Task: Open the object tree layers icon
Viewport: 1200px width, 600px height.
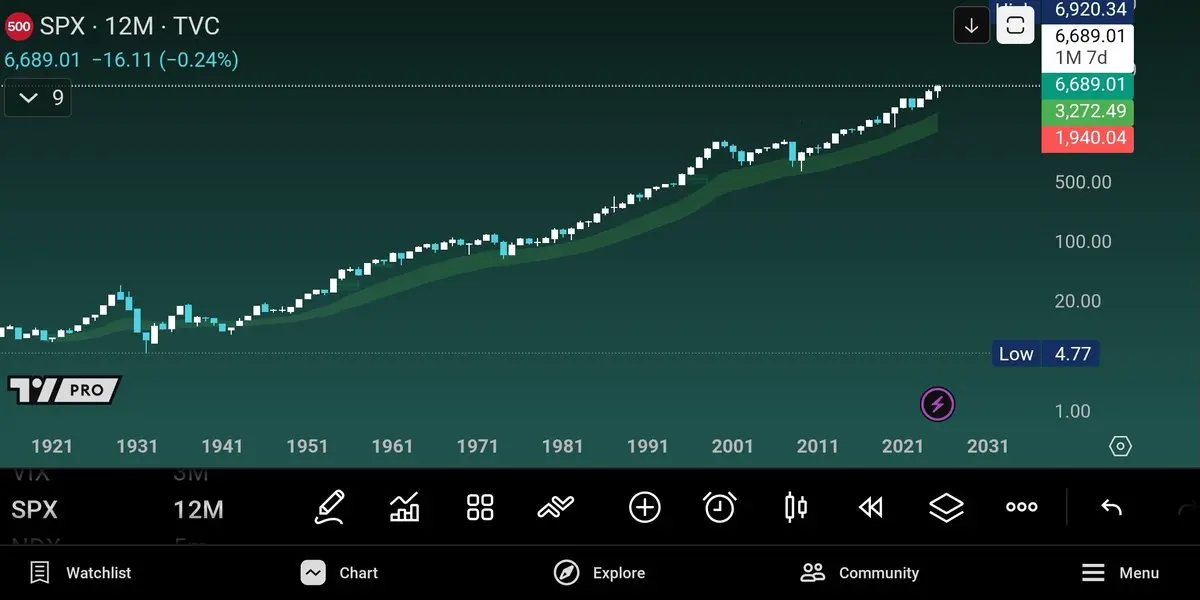Action: tap(946, 508)
